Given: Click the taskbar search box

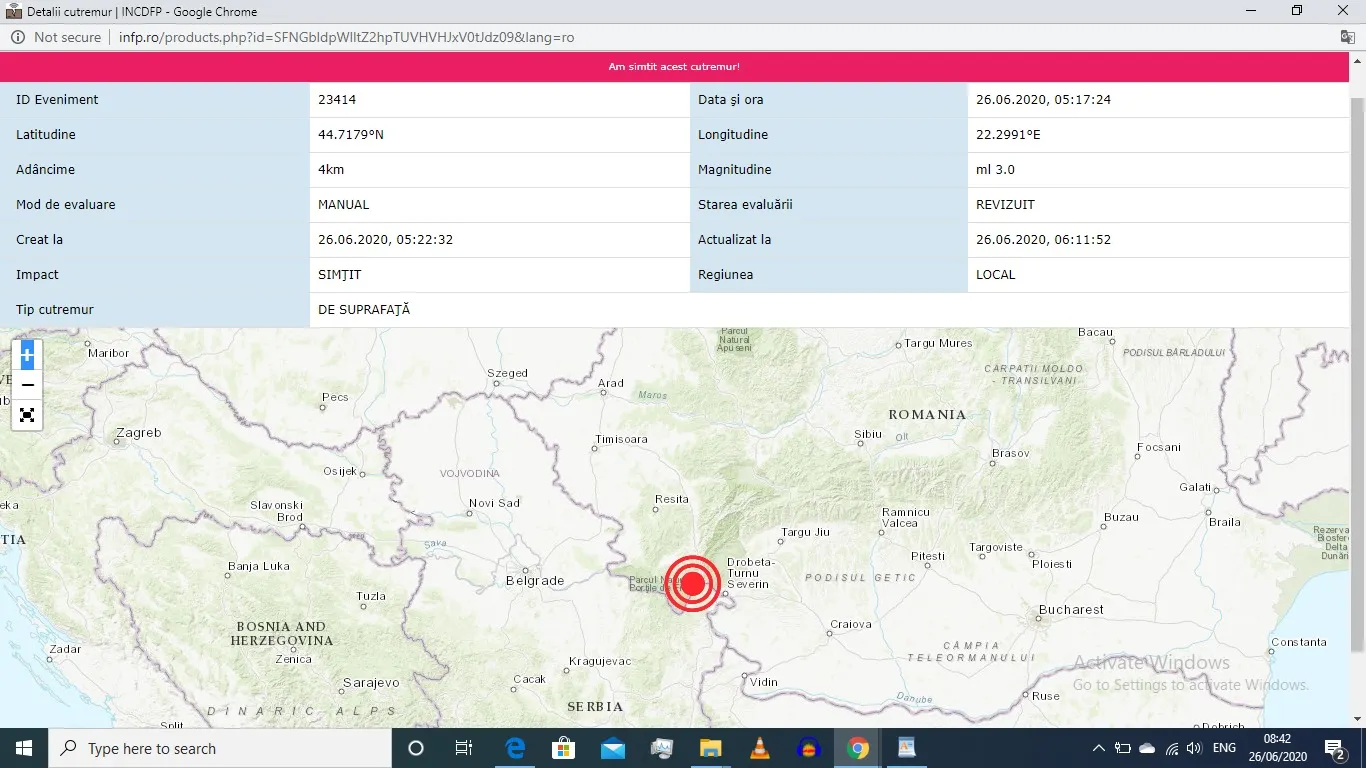Looking at the screenshot, I should [220, 748].
